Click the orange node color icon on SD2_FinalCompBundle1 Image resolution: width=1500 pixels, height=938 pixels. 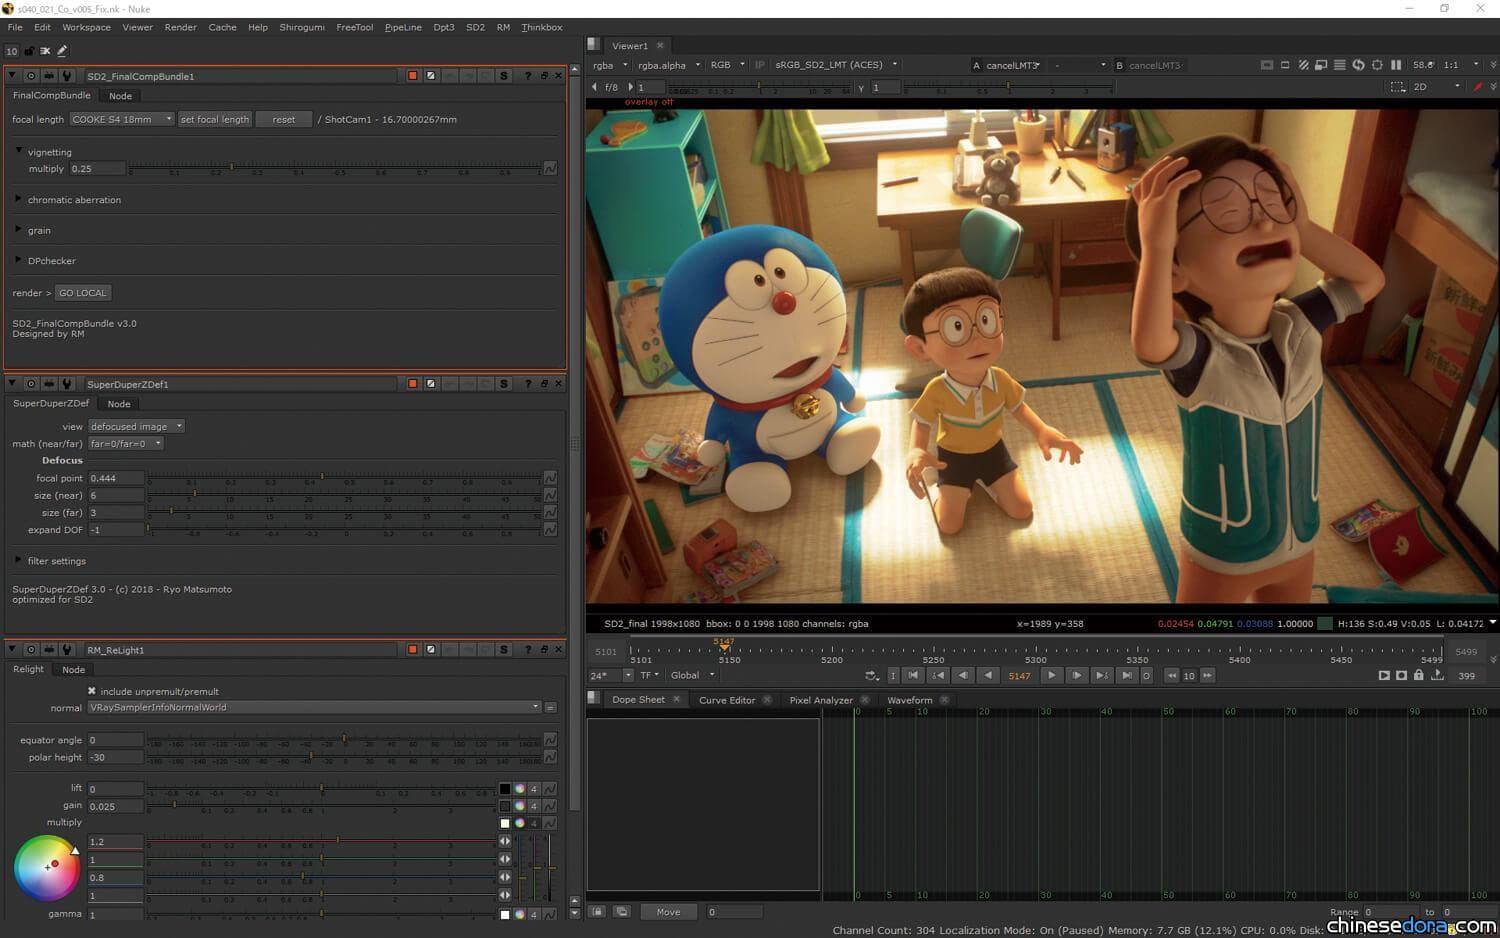coord(412,76)
